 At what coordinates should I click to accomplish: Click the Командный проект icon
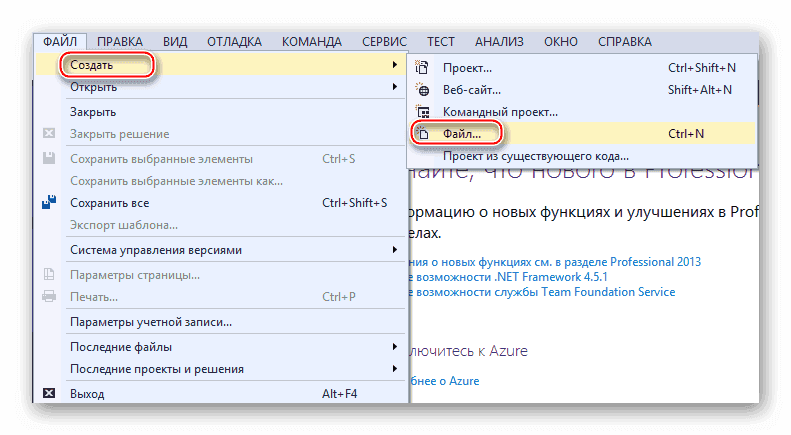[423, 112]
